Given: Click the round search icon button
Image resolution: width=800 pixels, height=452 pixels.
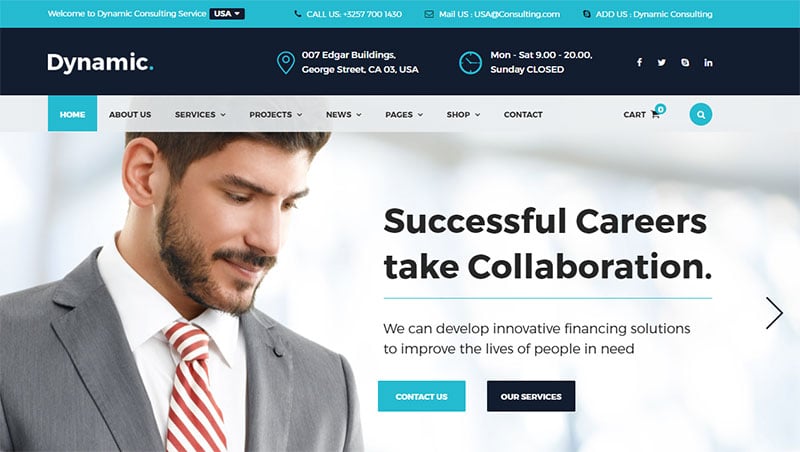Looking at the screenshot, I should pyautogui.click(x=701, y=114).
